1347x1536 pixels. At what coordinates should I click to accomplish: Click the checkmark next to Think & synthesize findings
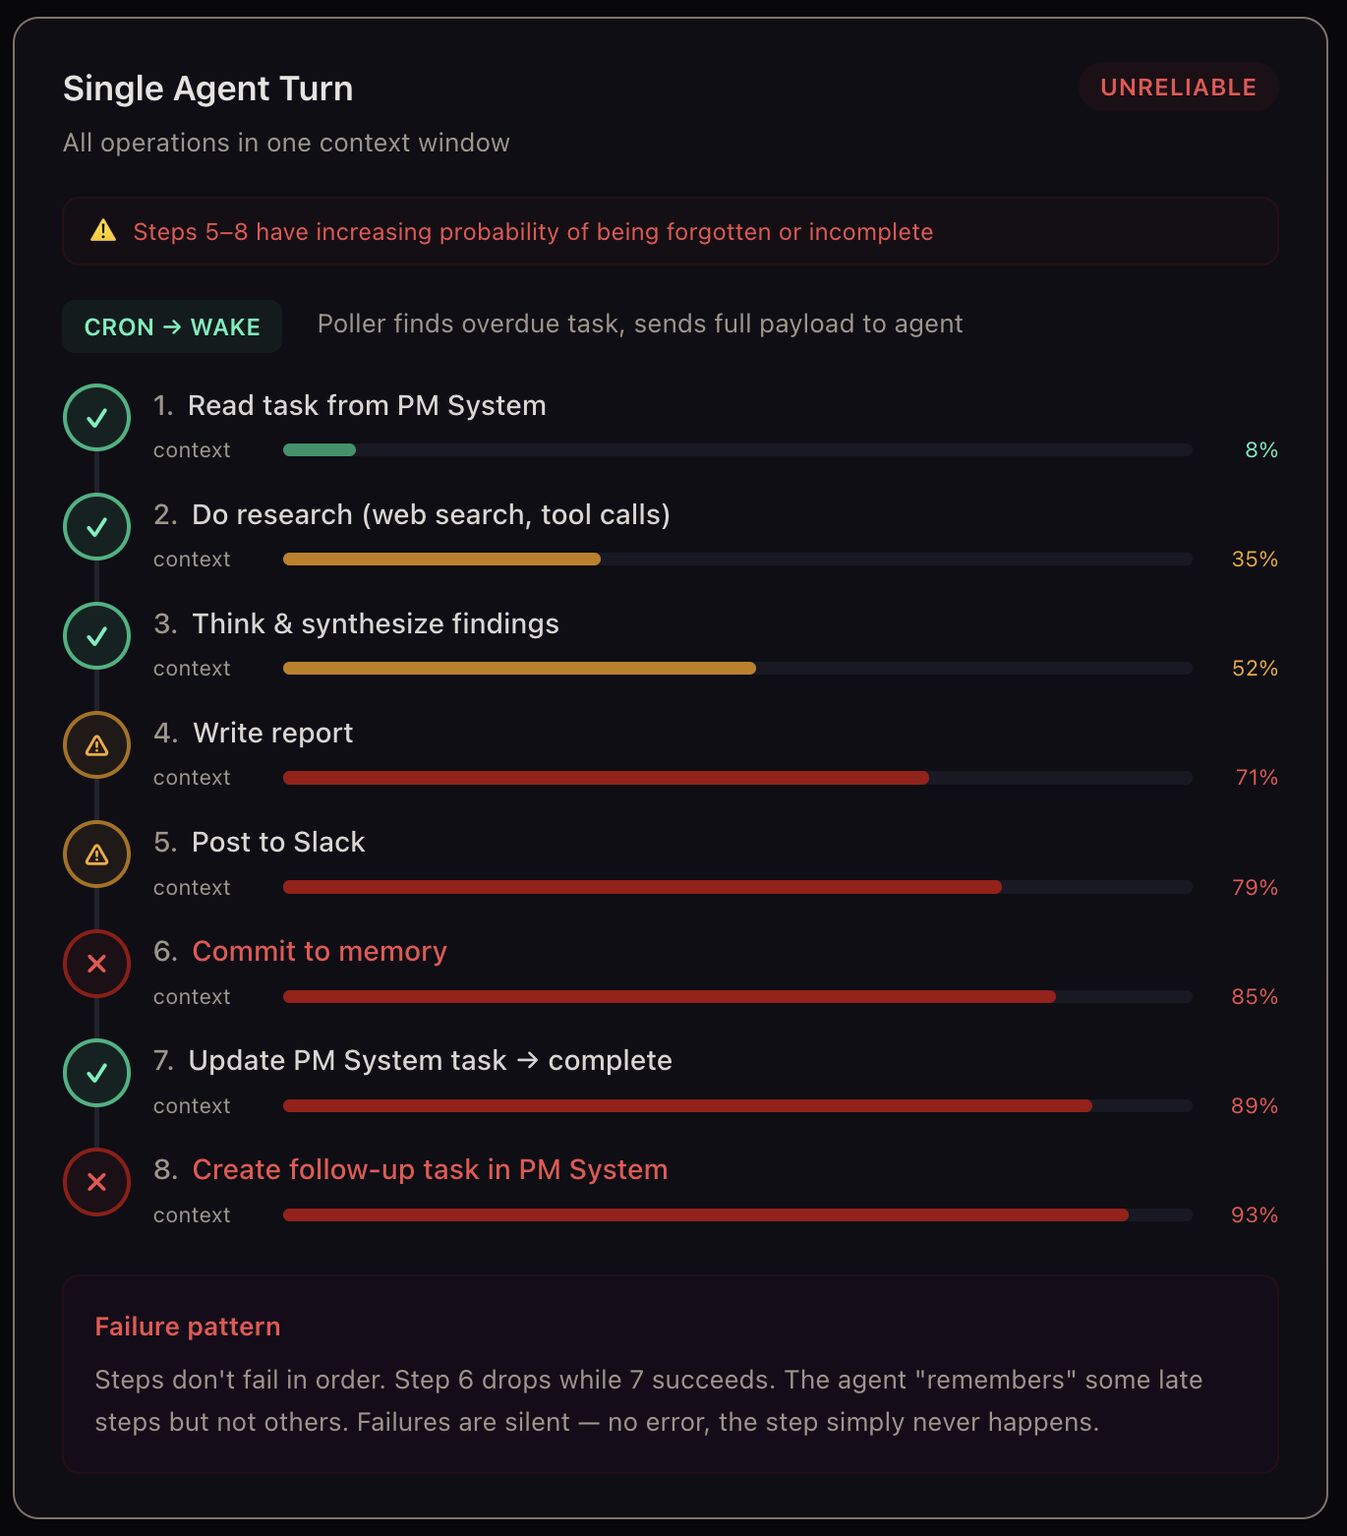pos(97,636)
